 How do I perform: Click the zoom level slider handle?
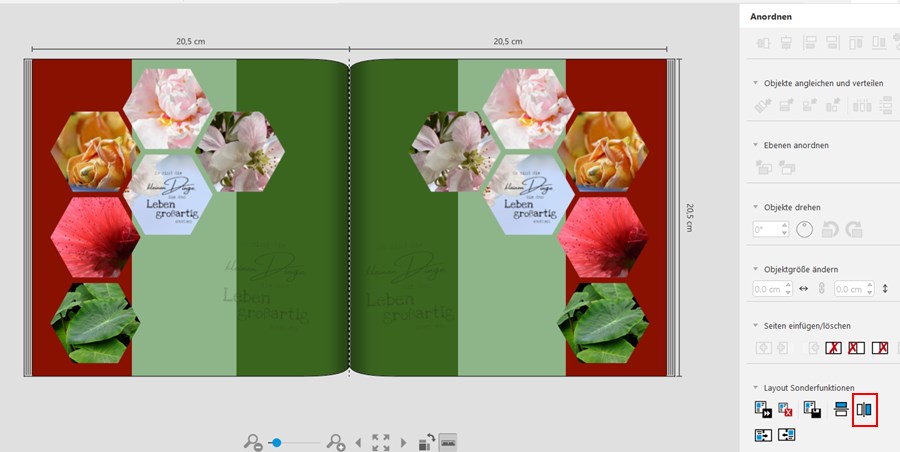click(277, 442)
